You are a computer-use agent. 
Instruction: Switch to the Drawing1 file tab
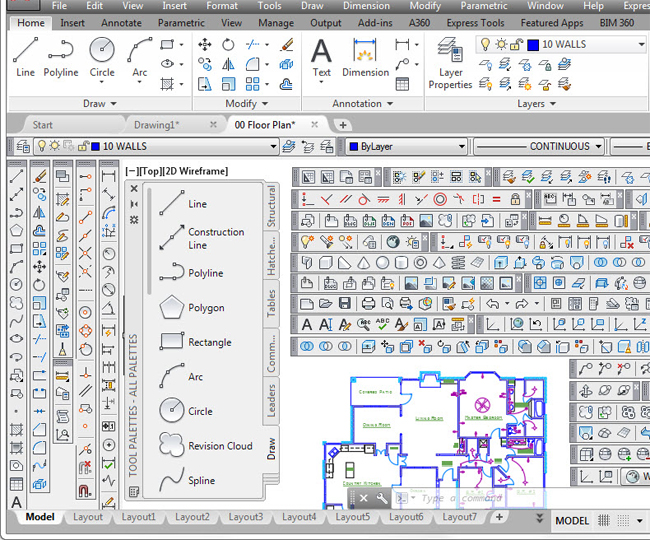[x=157, y=125]
